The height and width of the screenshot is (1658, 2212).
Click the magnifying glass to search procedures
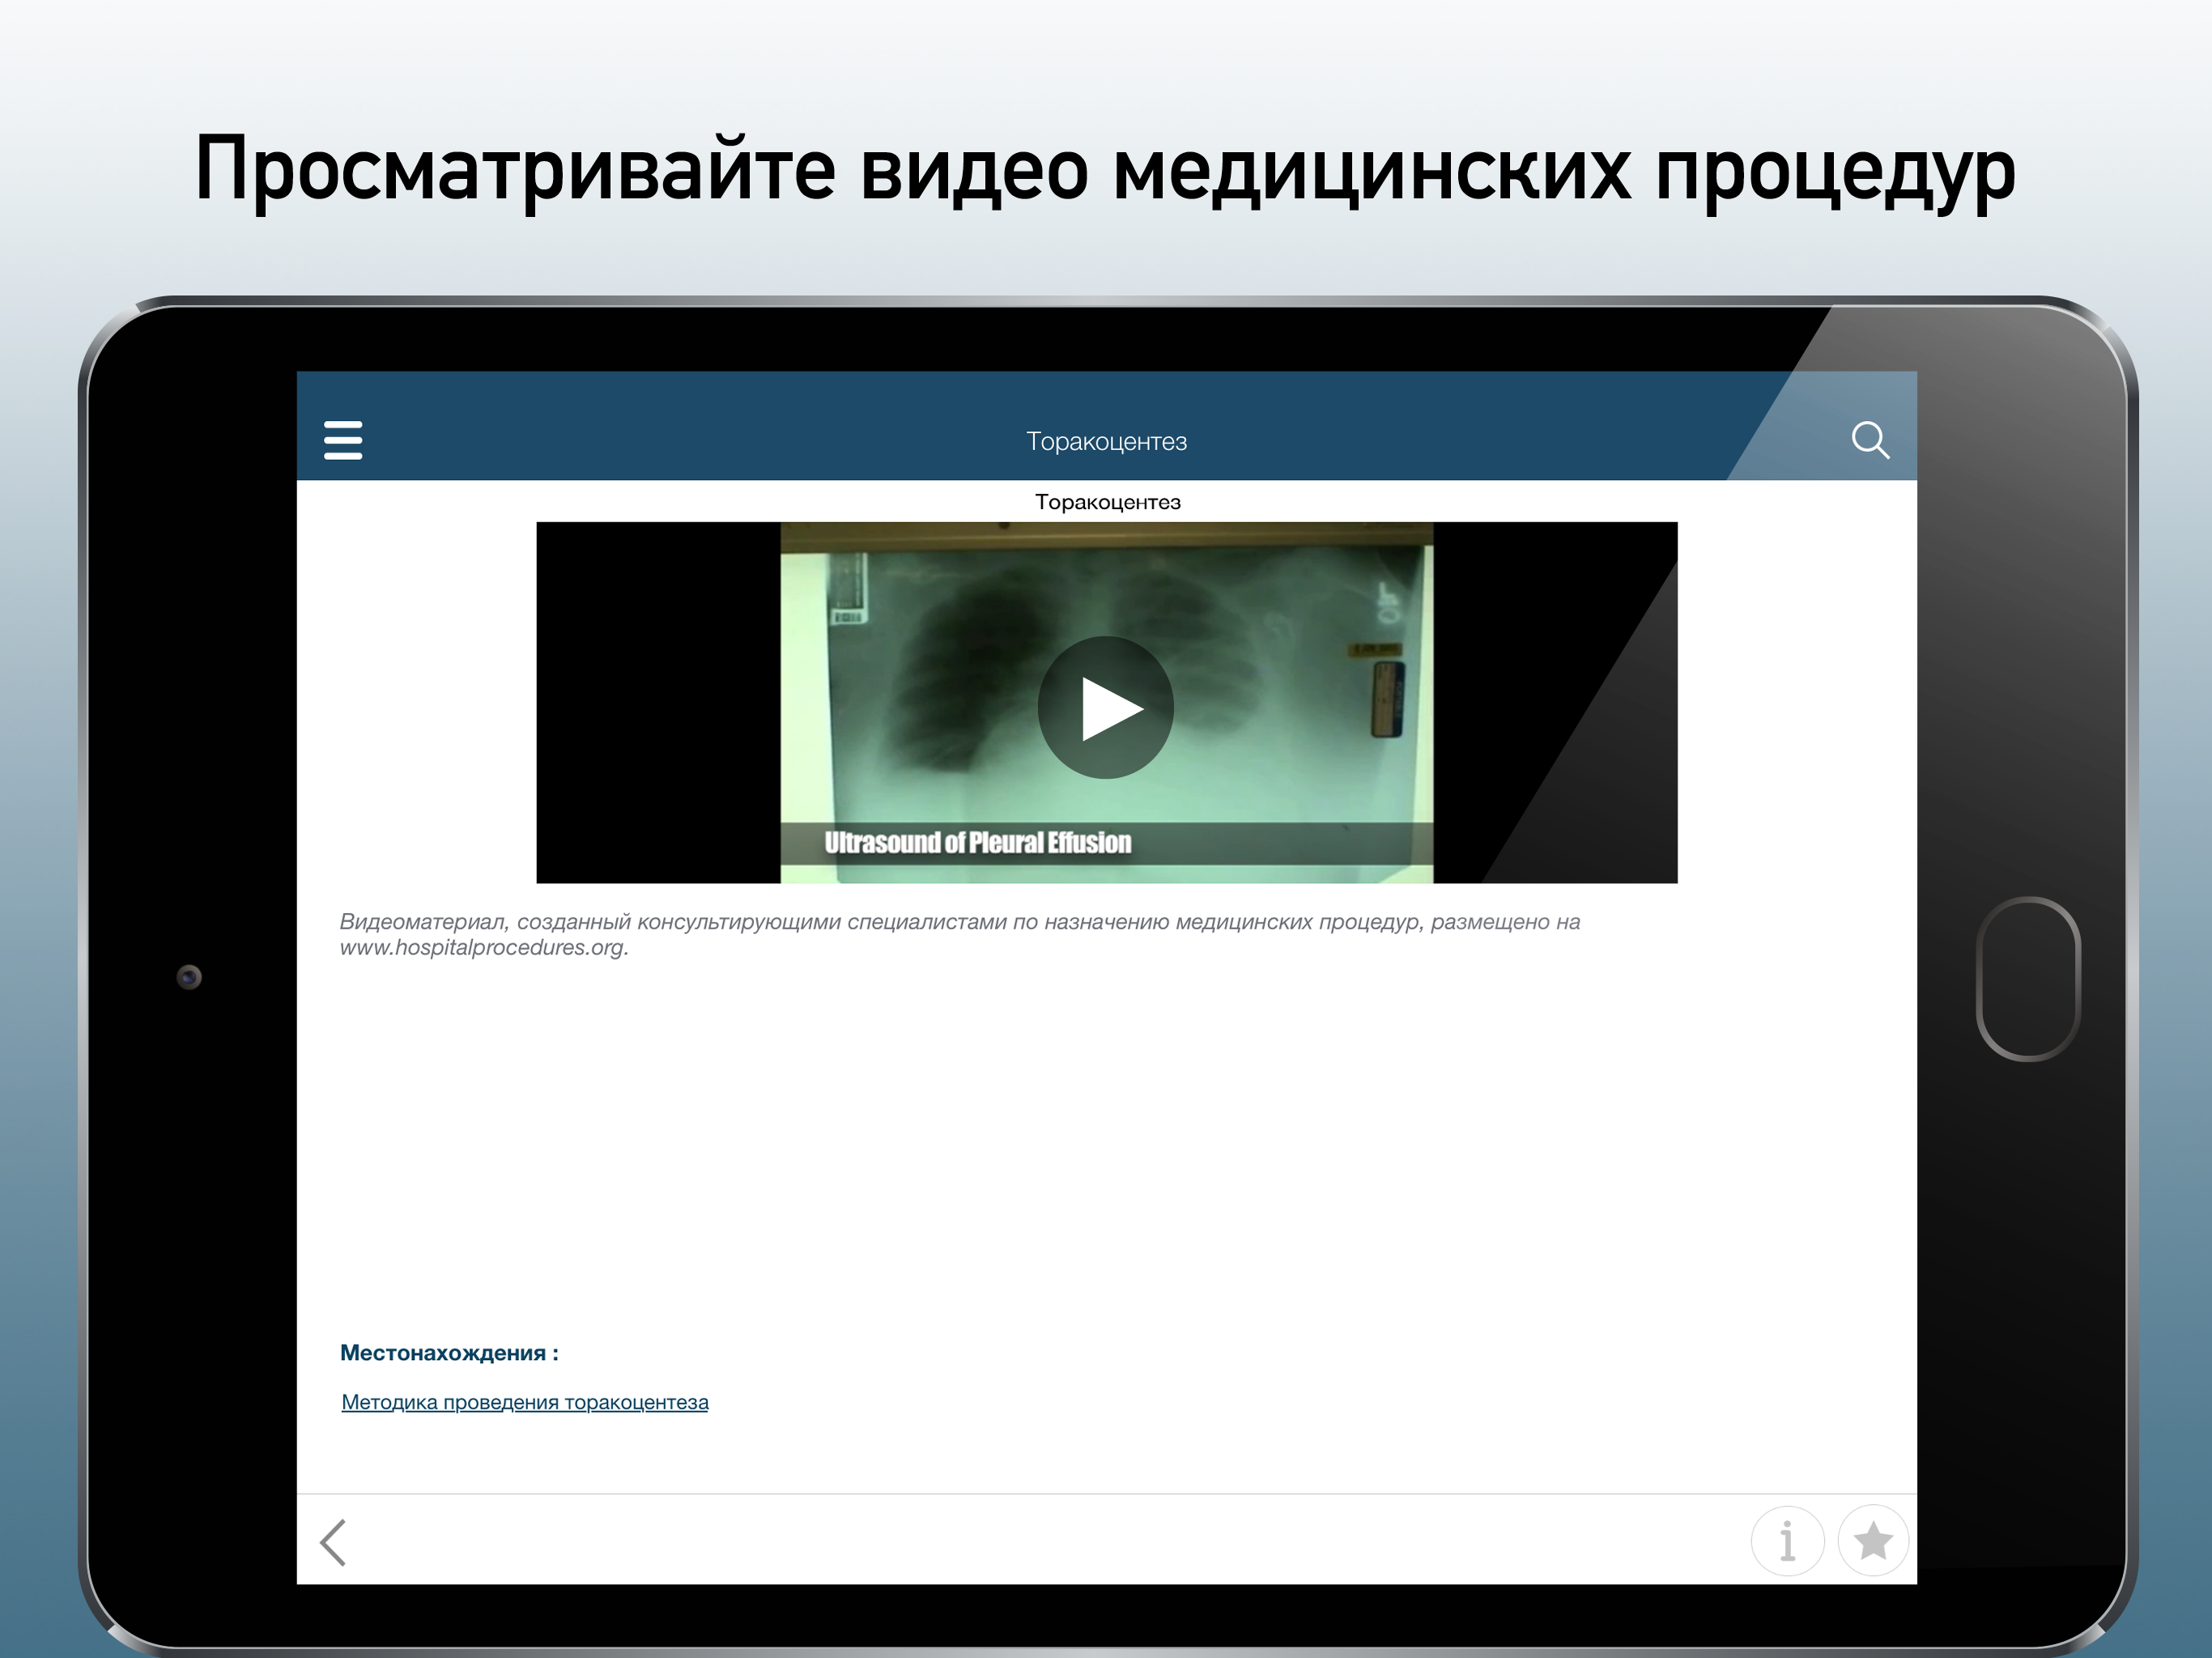[1870, 440]
